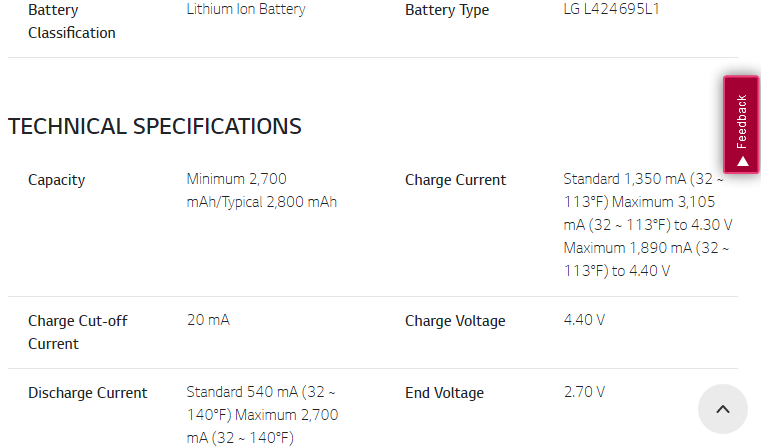Click the Discharge Current label
Image resolution: width=761 pixels, height=448 pixels.
point(88,393)
